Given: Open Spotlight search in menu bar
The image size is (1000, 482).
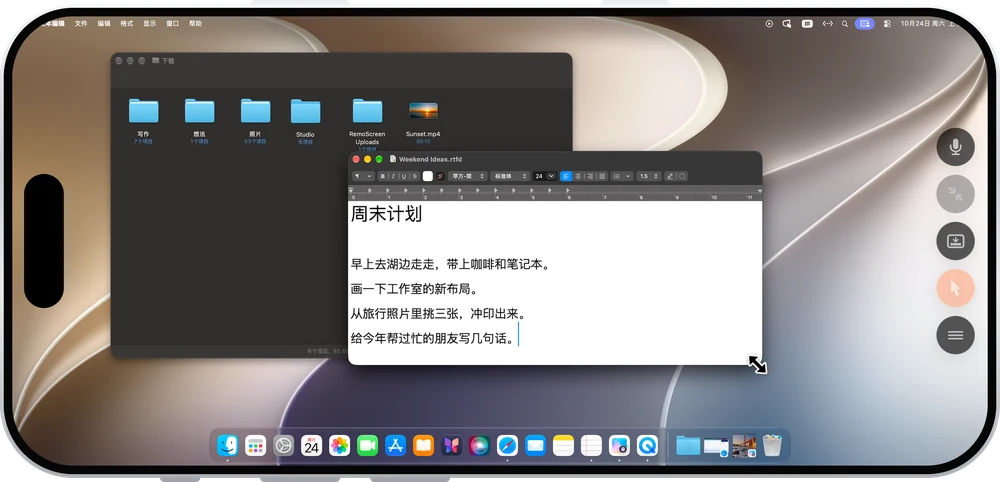Looking at the screenshot, I should (844, 24).
